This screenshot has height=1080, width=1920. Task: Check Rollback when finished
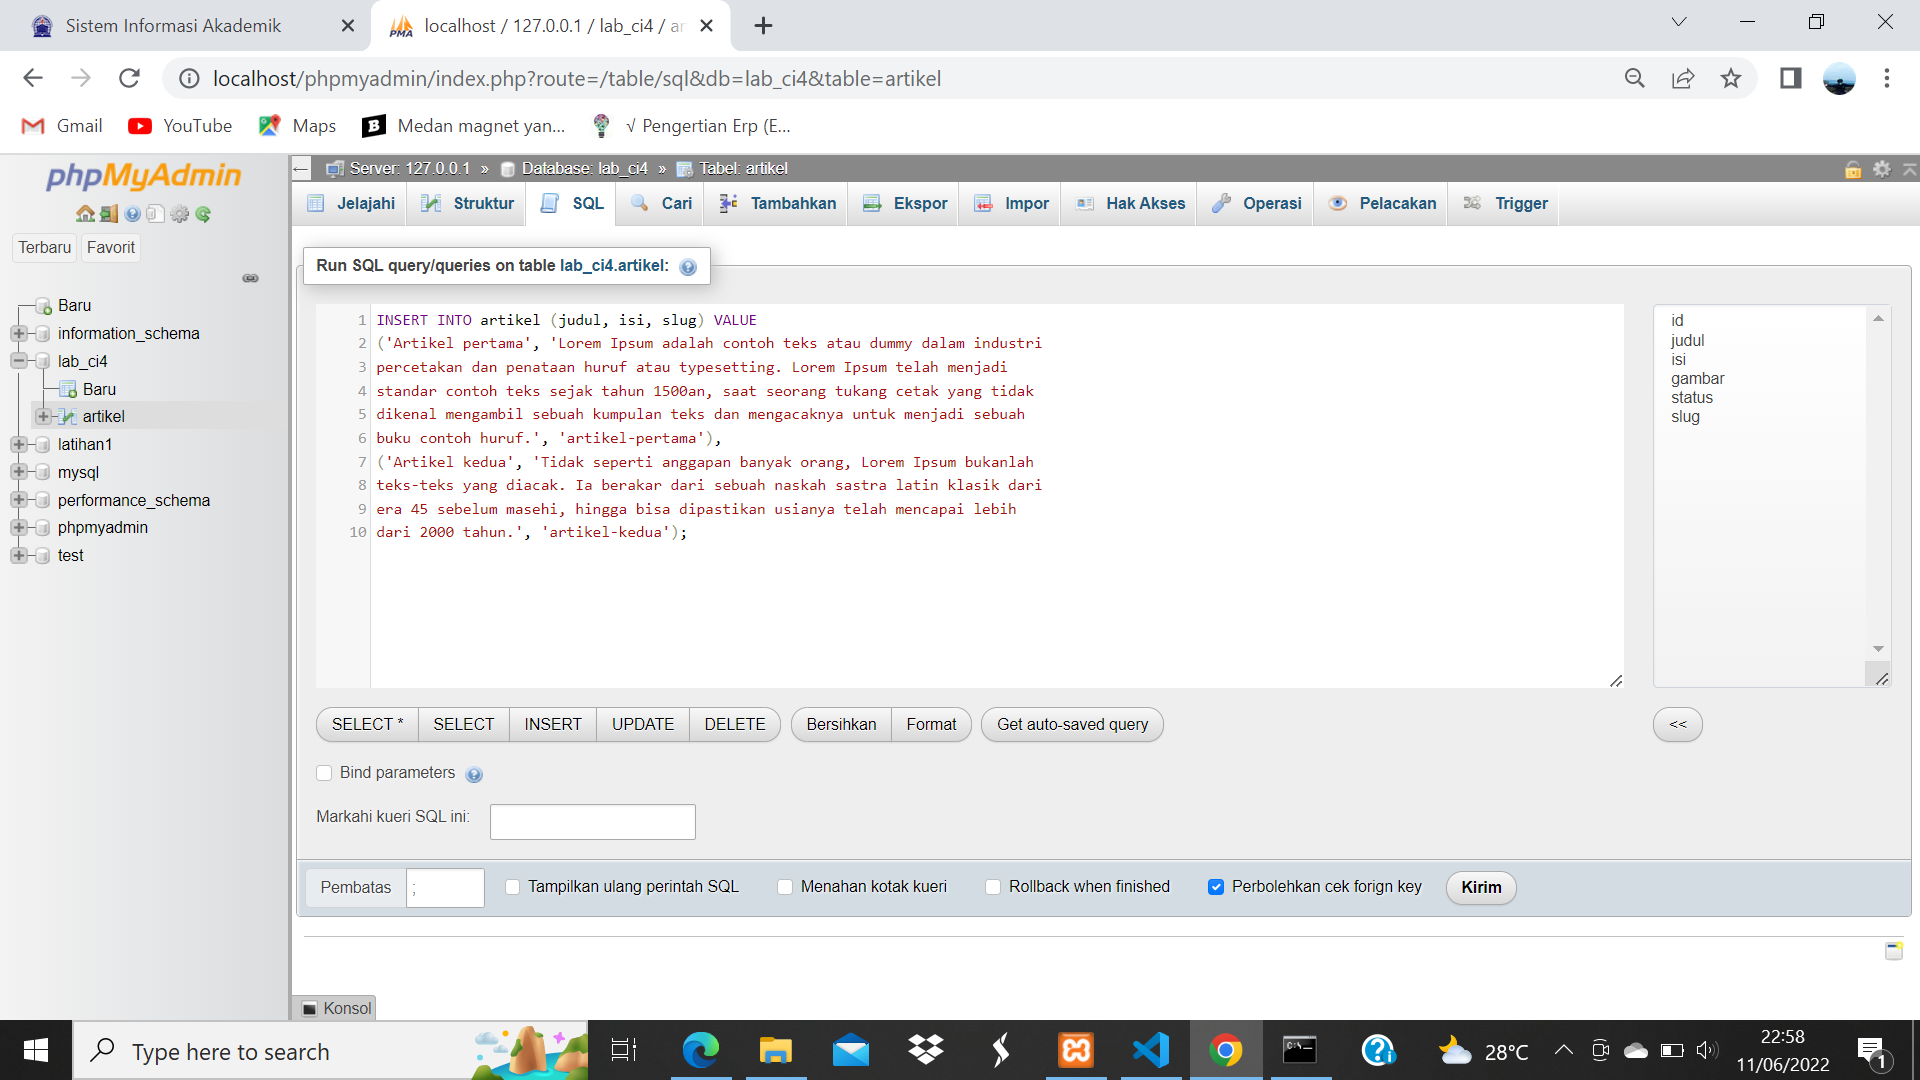tap(992, 887)
